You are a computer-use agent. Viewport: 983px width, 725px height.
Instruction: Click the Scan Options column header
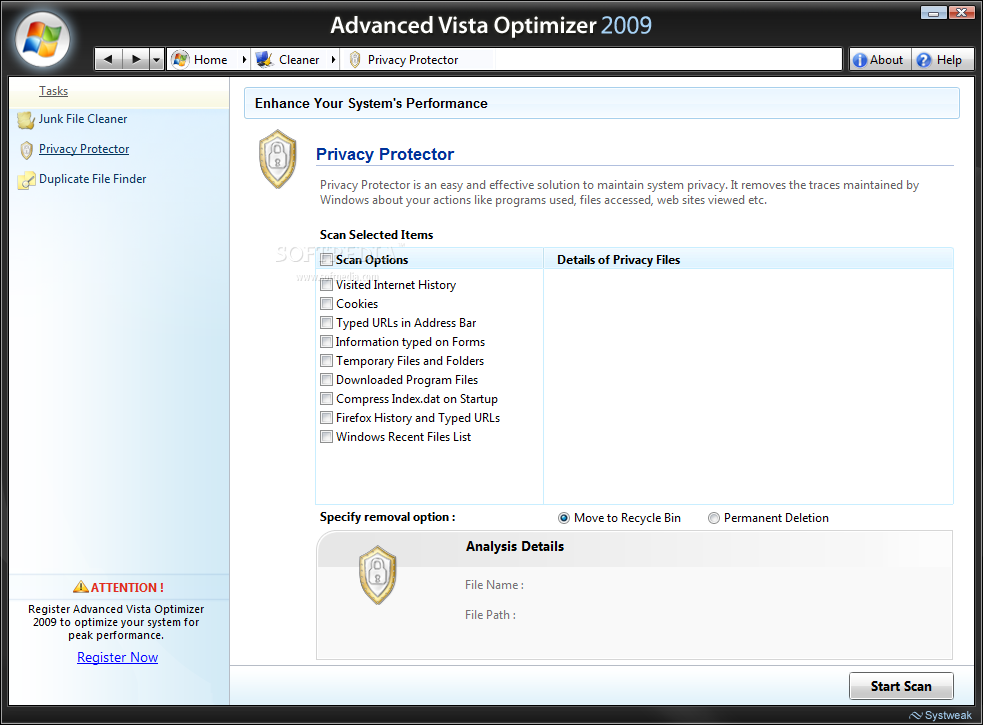point(372,260)
